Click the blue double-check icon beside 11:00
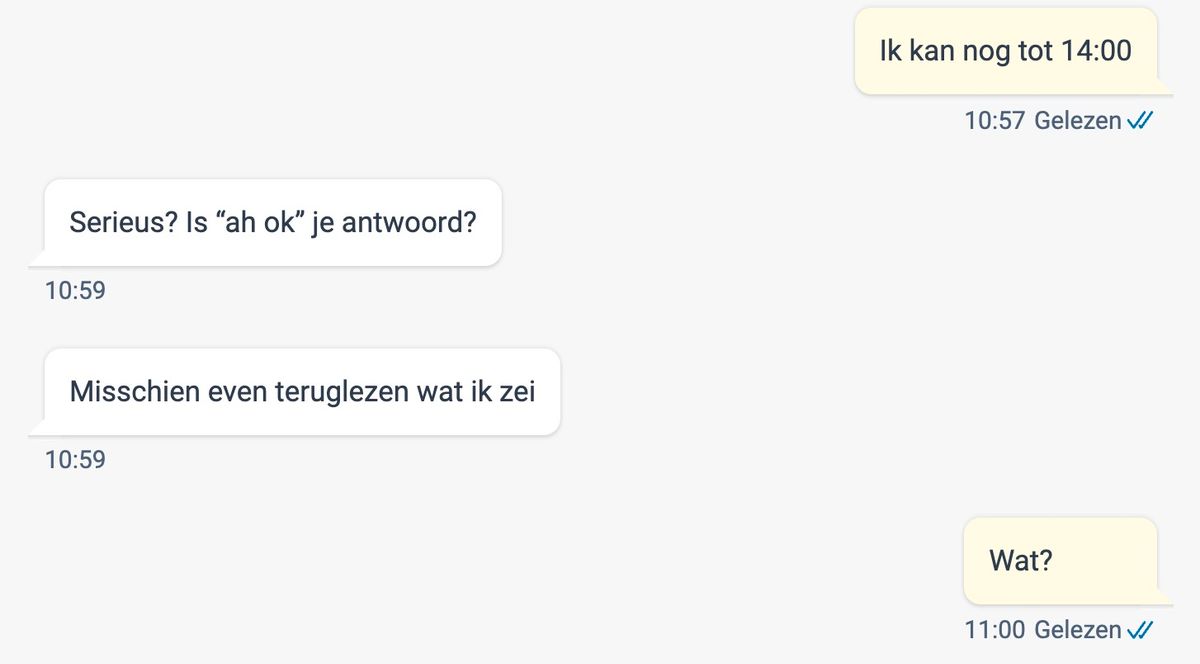Viewport: 1200px width, 664px height. (1140, 630)
